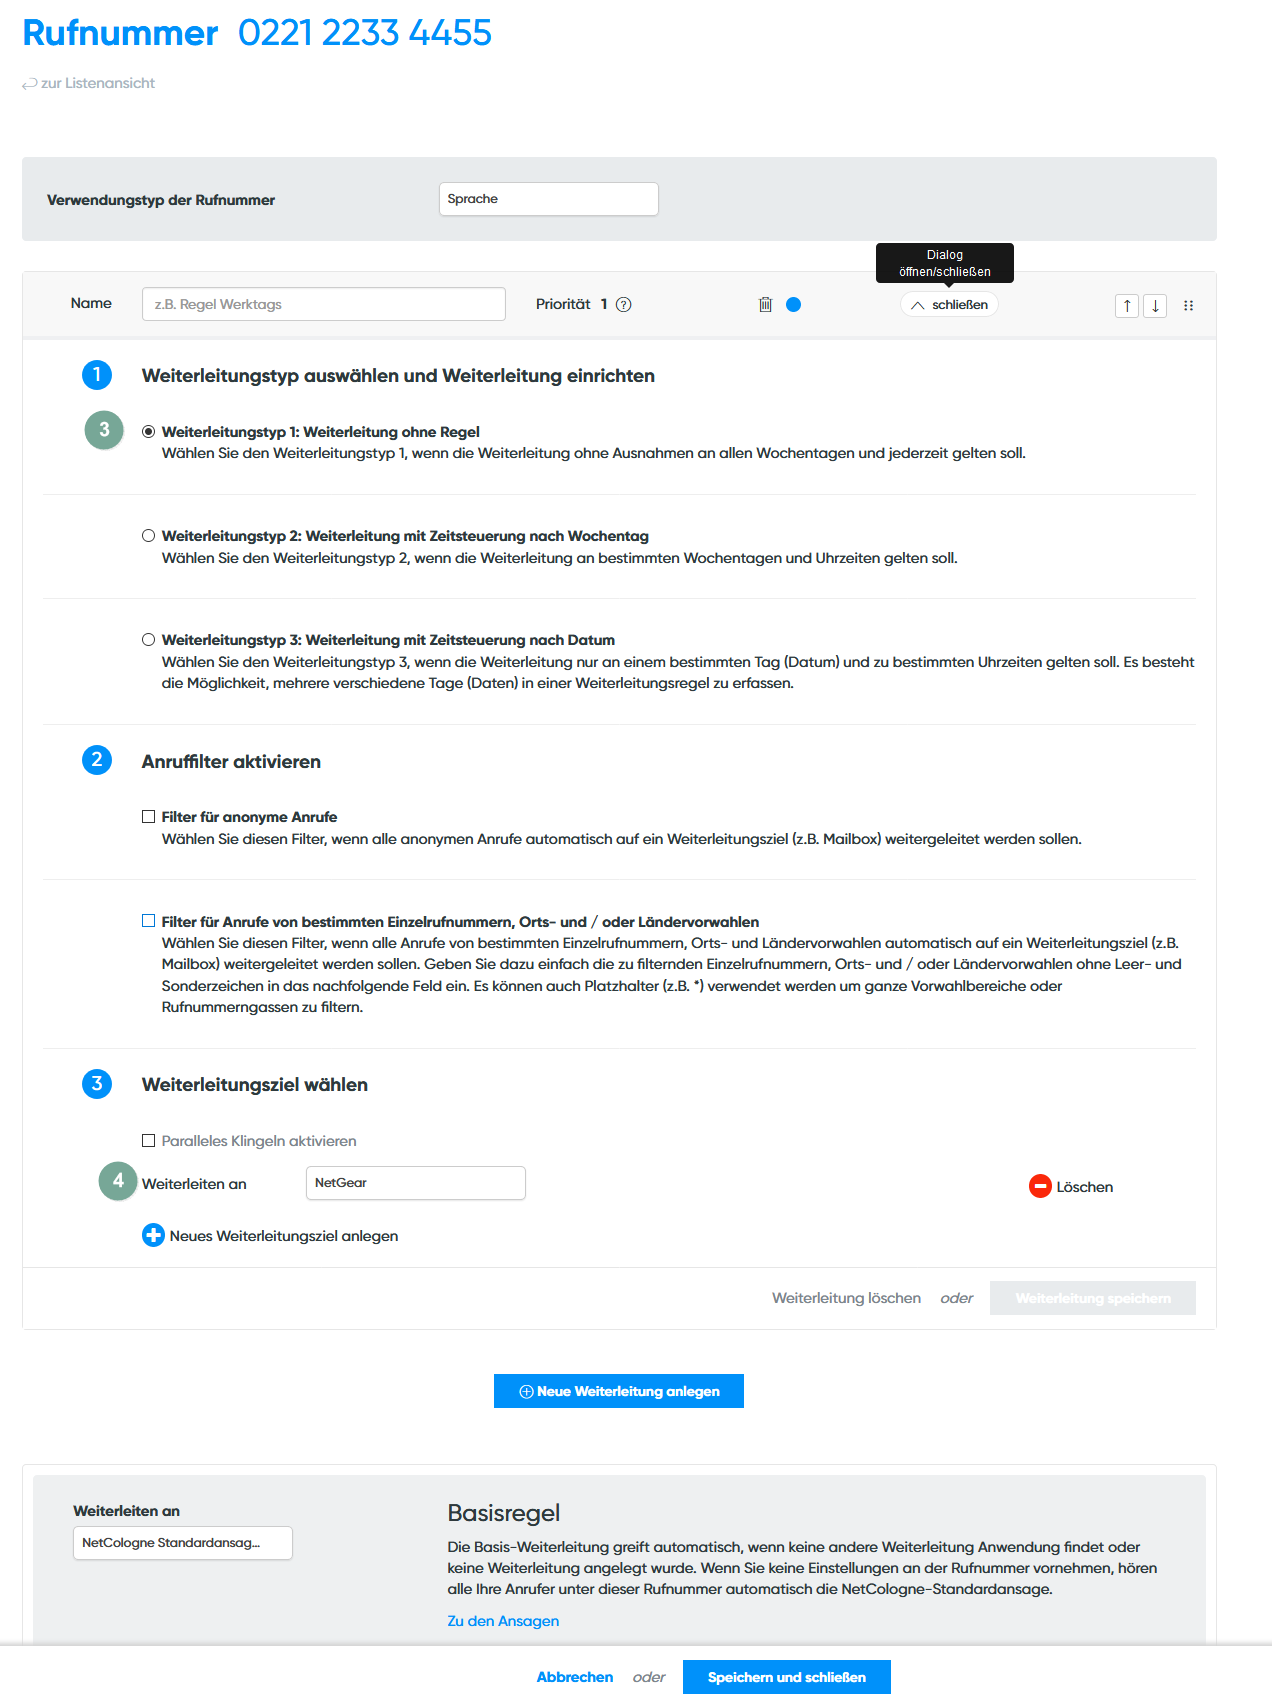The width and height of the screenshot is (1272, 1708).
Task: Click the blue status dot indicator
Action: [793, 305]
